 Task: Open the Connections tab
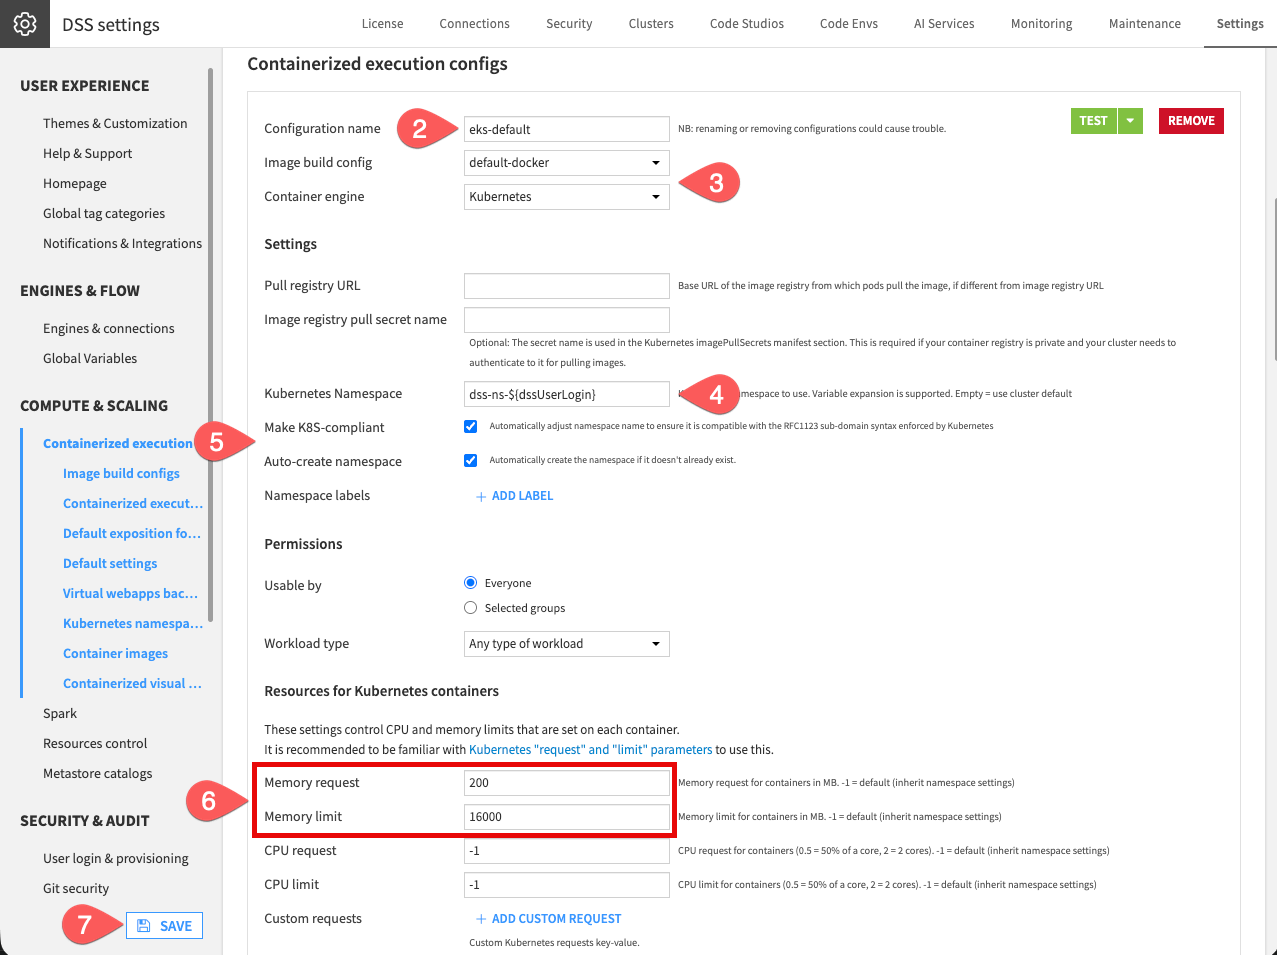point(475,24)
